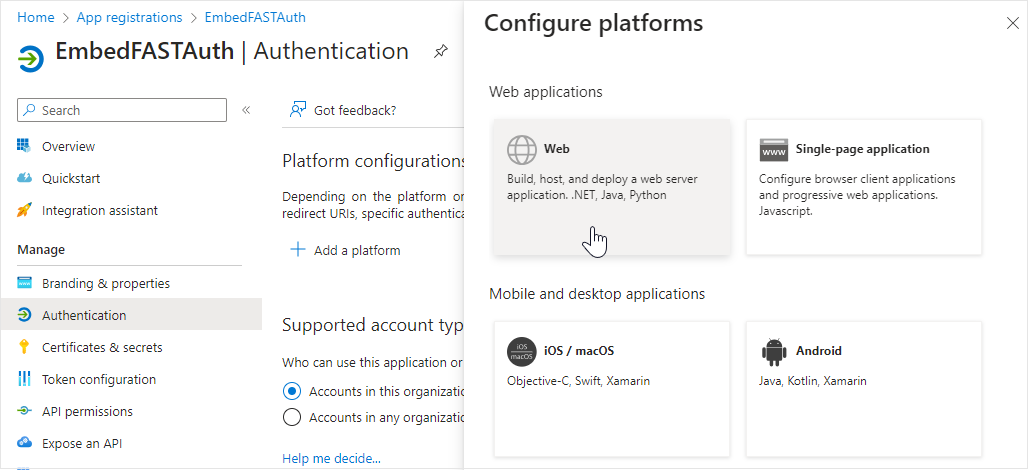Click the Help me decide link
The width and height of the screenshot is (1028, 470).
click(331, 459)
